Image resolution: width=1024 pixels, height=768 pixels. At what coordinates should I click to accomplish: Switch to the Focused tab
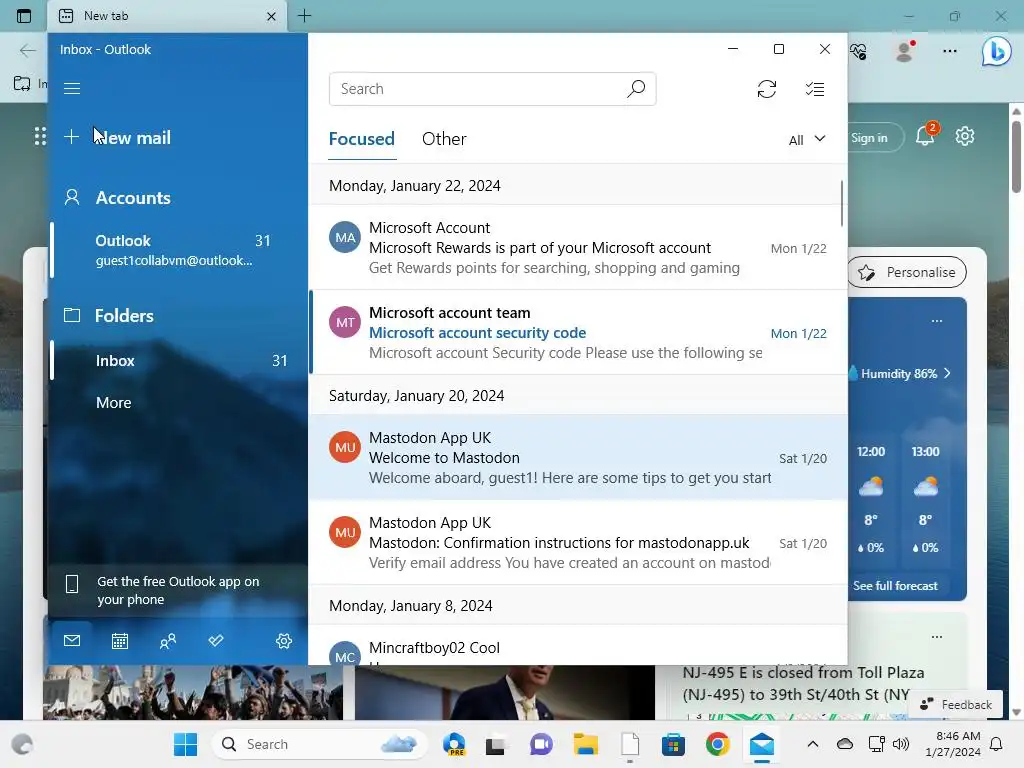[362, 139]
